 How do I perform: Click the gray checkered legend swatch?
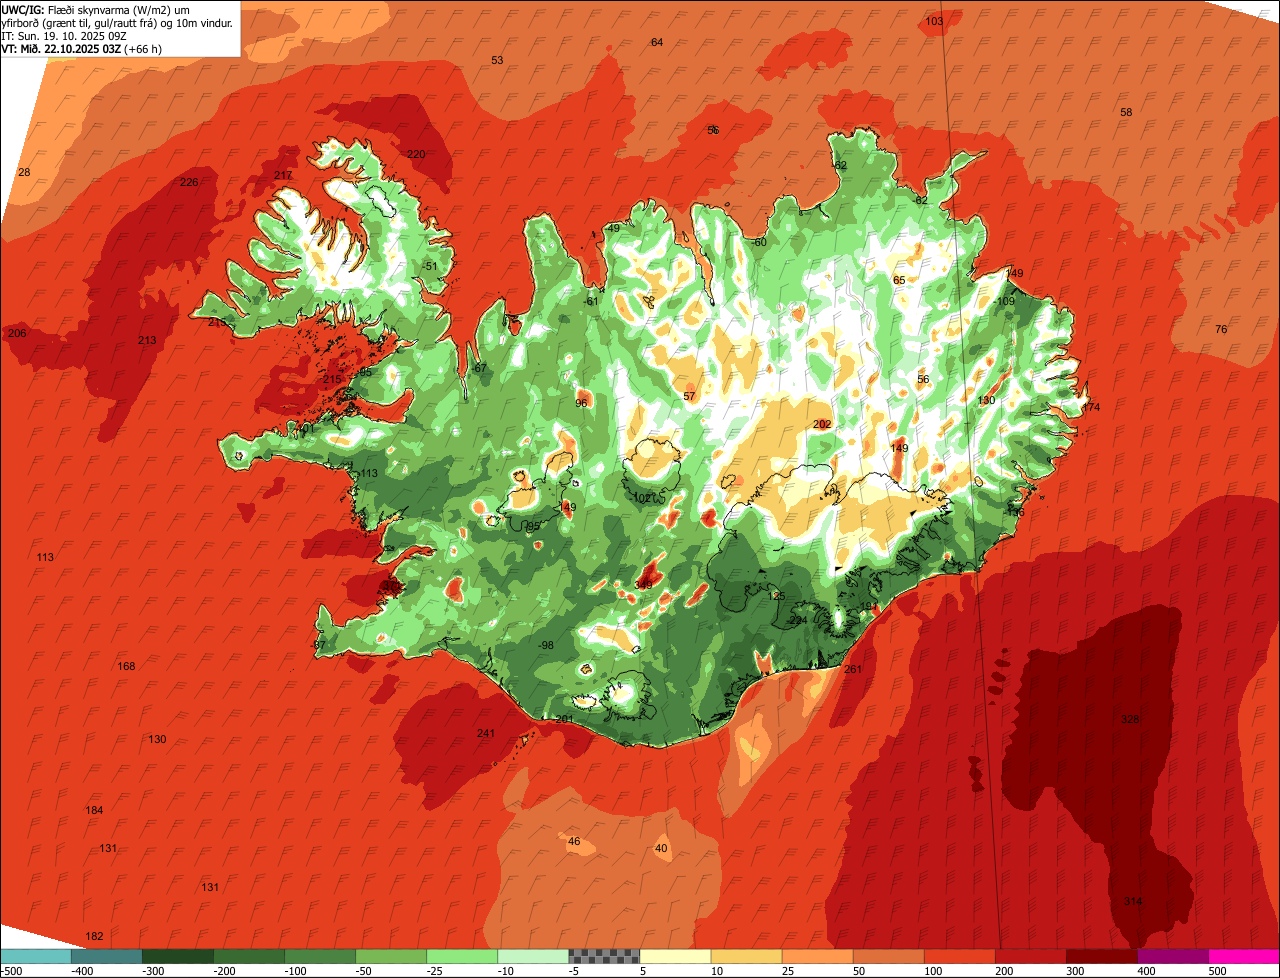click(604, 955)
